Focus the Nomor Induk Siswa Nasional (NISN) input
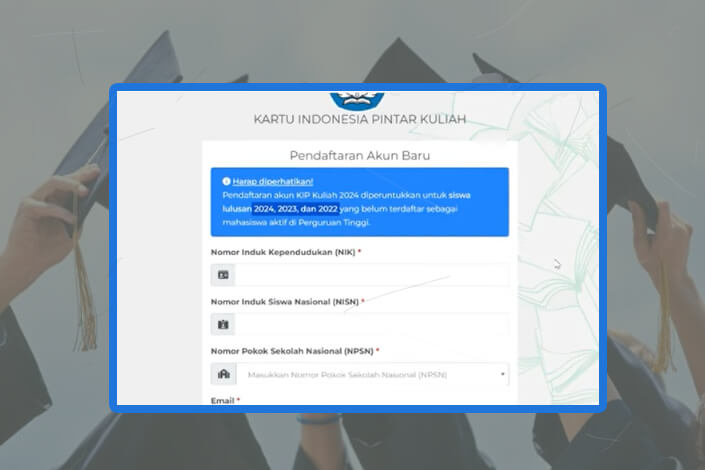The image size is (705, 470). pyautogui.click(x=372, y=324)
